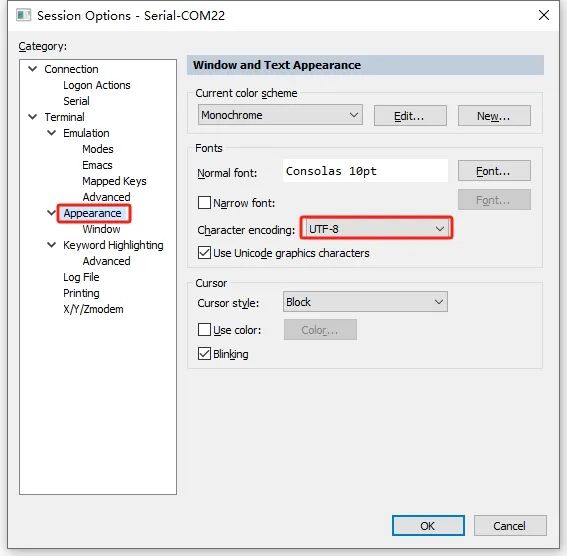Screen dimensions: 567x556
Task: Select X/Y/Zmodem category item
Action: (93, 309)
